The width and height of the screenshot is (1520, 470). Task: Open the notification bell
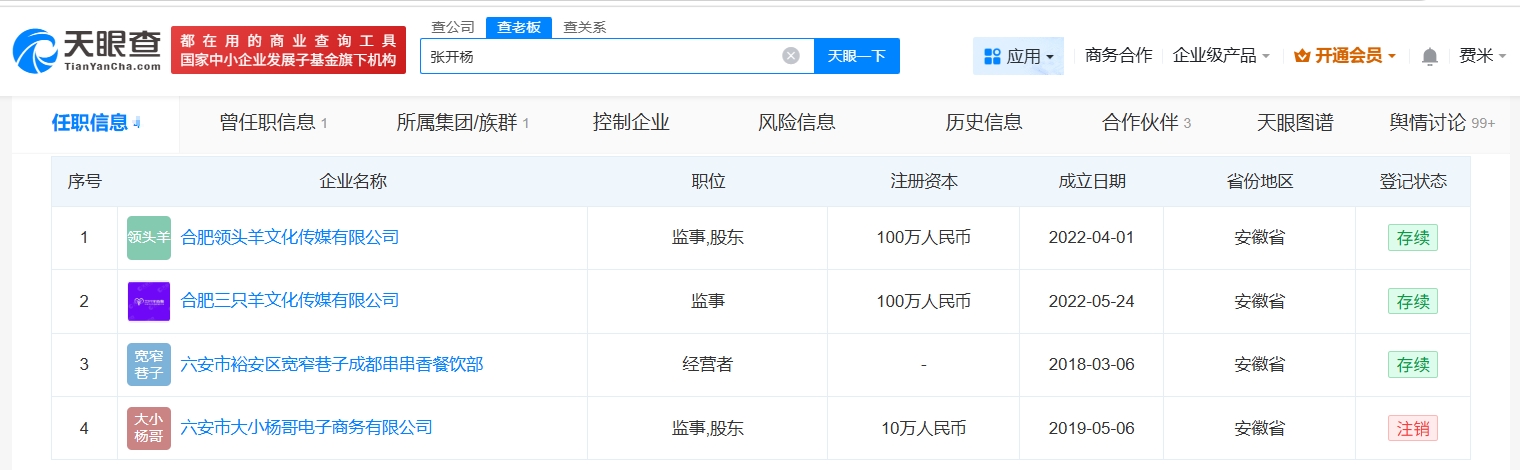click(1430, 57)
